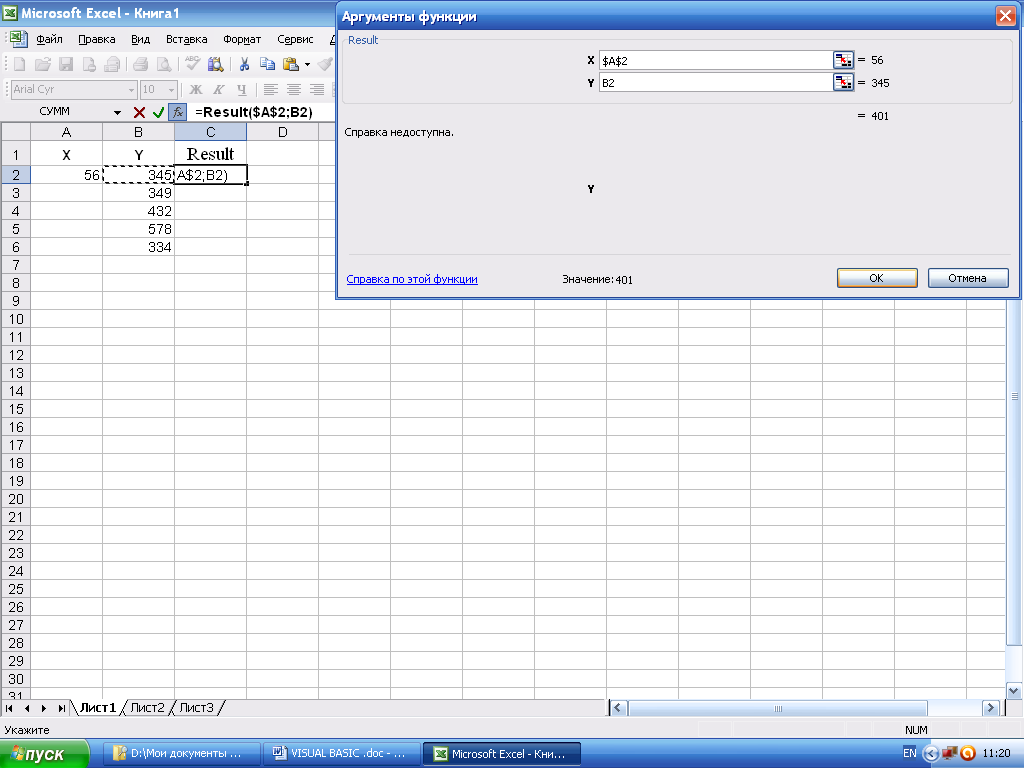
Task: Select cell B4 containing 432
Action: tap(138, 211)
